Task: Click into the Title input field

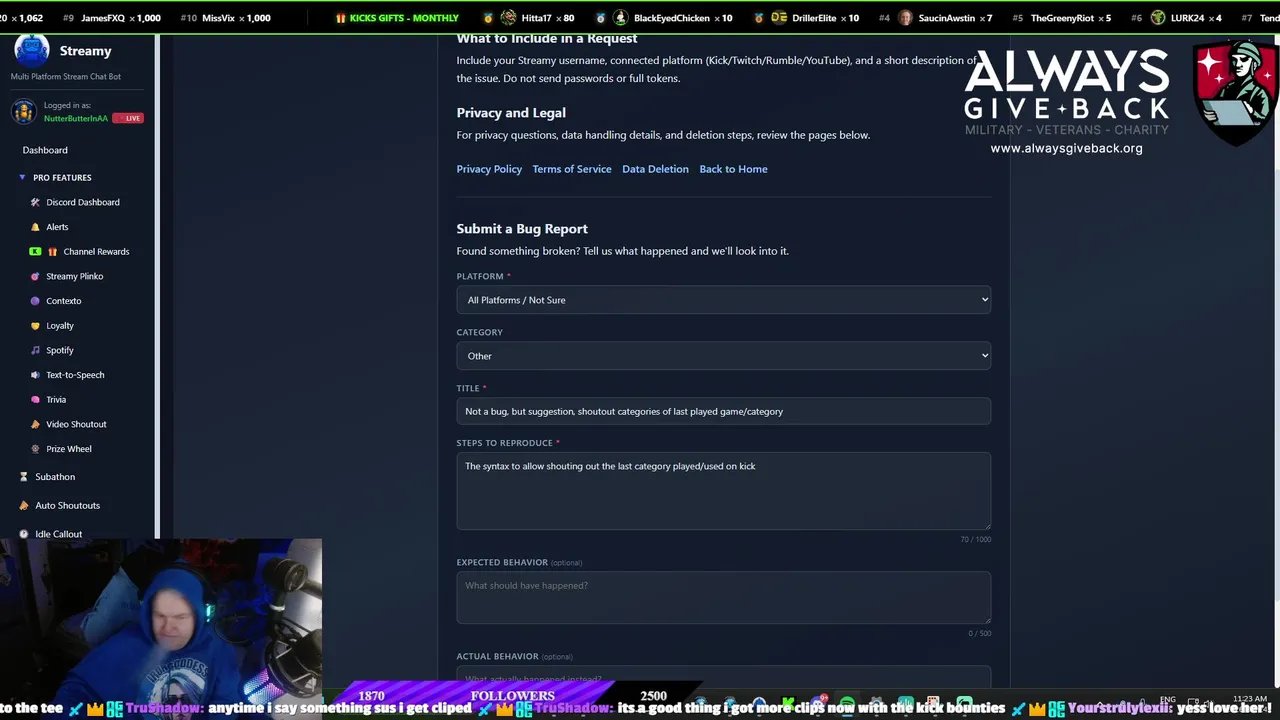Action: click(723, 411)
